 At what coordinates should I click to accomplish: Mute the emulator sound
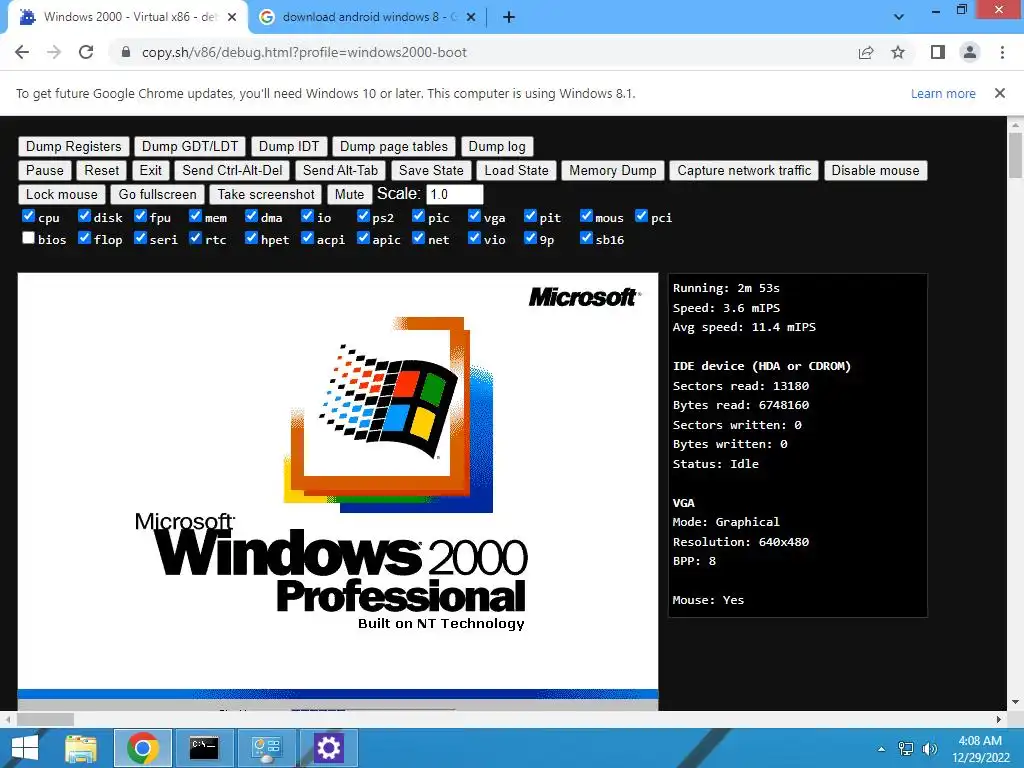[x=349, y=195]
